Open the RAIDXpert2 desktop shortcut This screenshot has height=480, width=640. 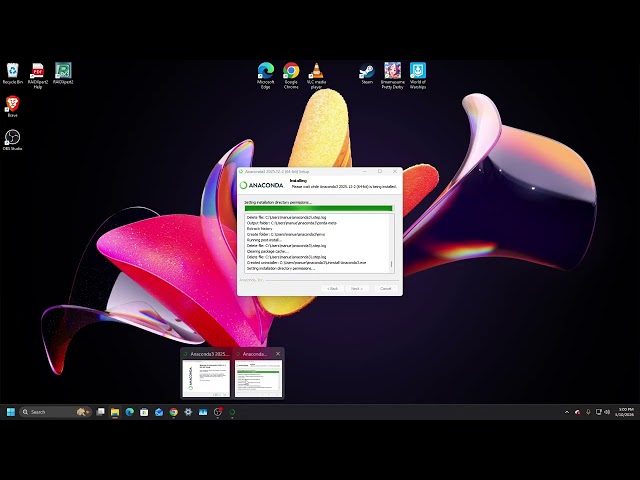[x=63, y=73]
